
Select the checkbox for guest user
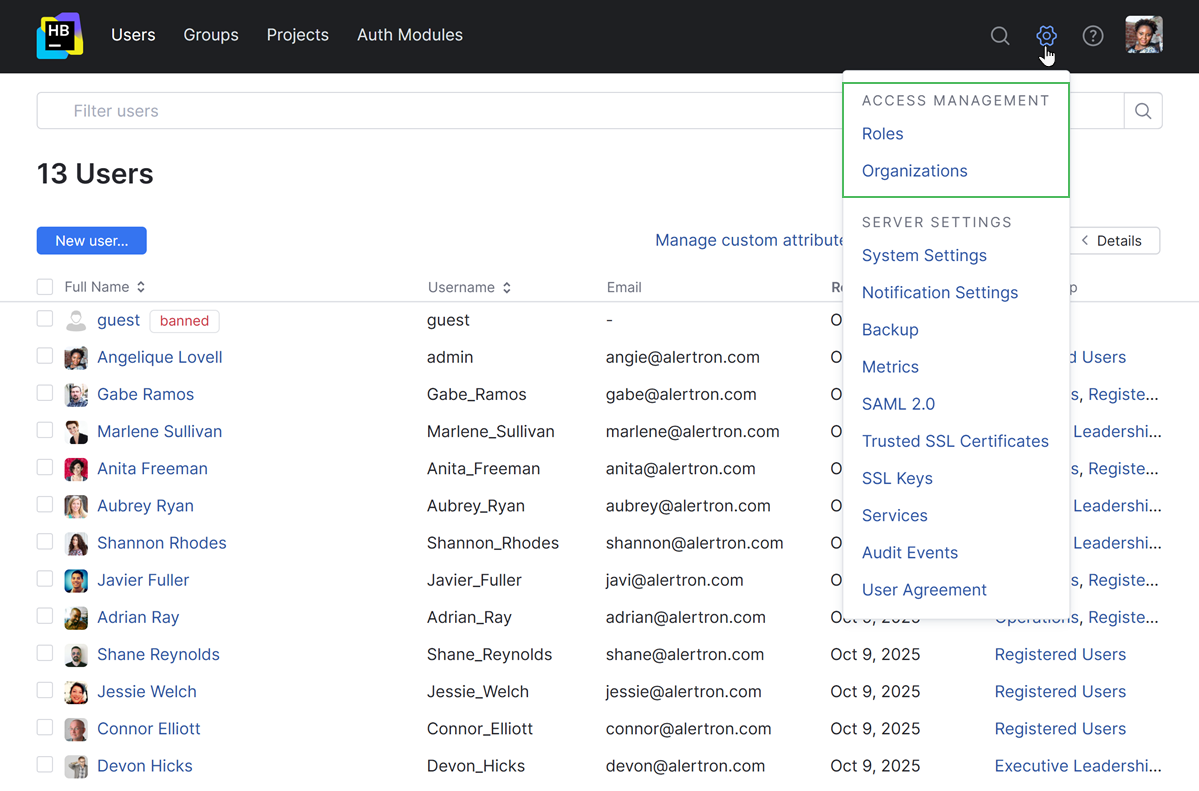pos(45,319)
